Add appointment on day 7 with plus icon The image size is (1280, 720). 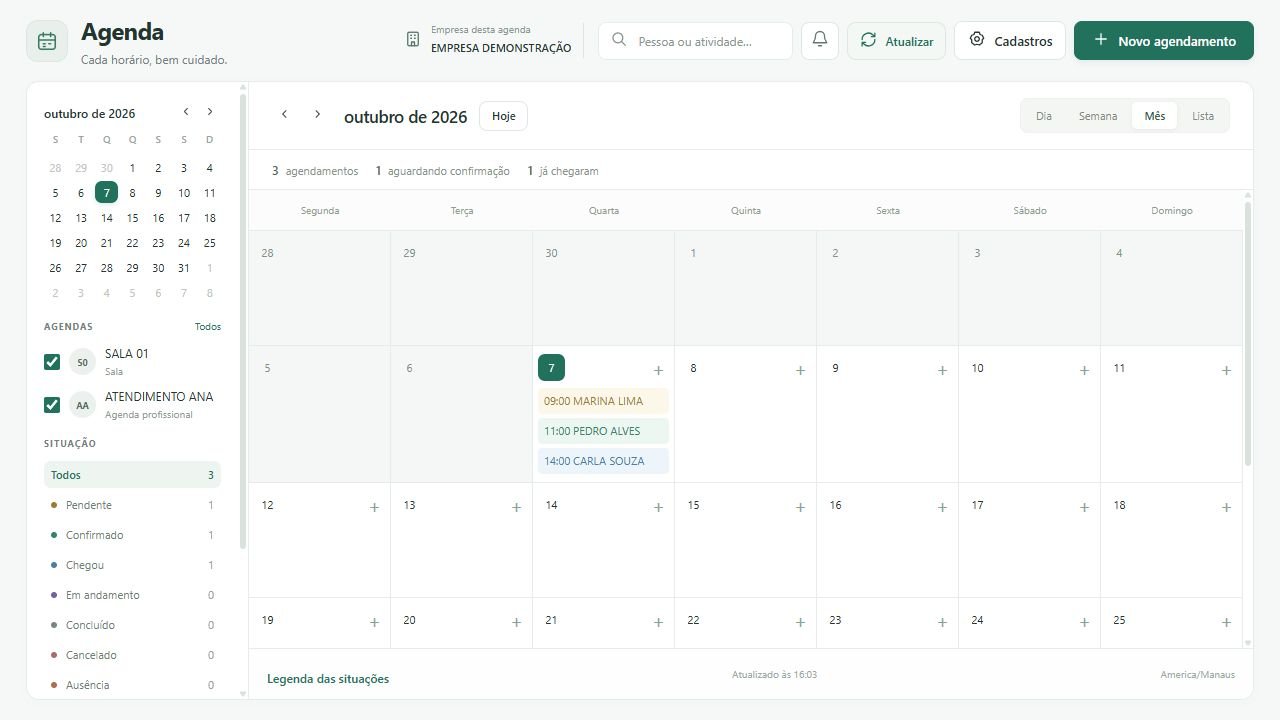click(658, 370)
